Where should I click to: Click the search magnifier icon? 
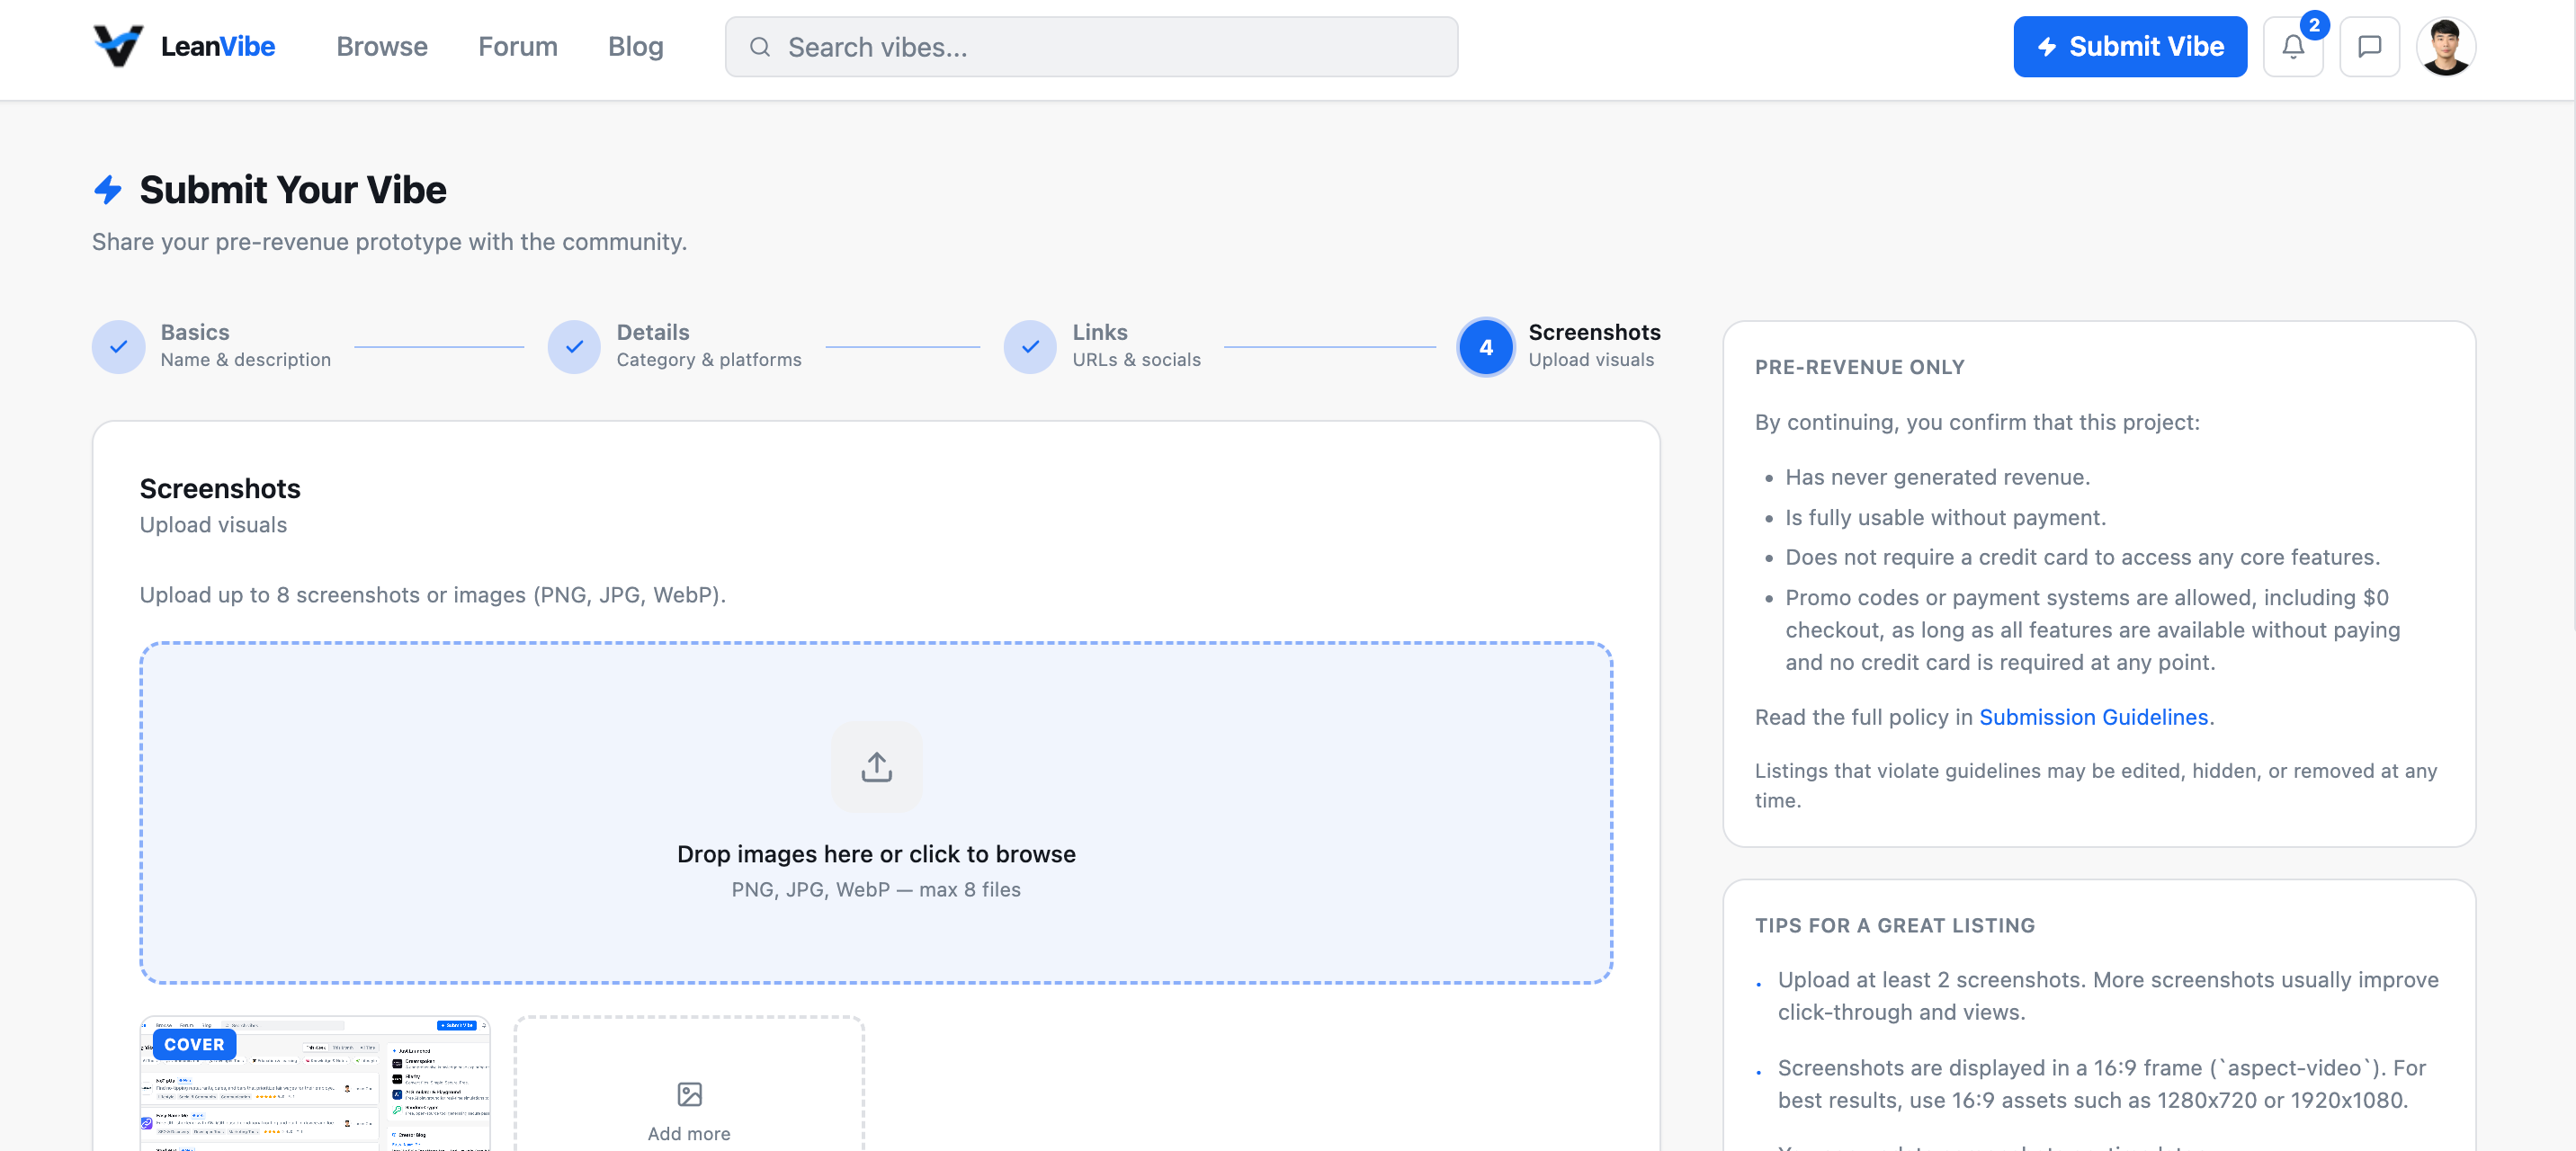[x=759, y=47]
